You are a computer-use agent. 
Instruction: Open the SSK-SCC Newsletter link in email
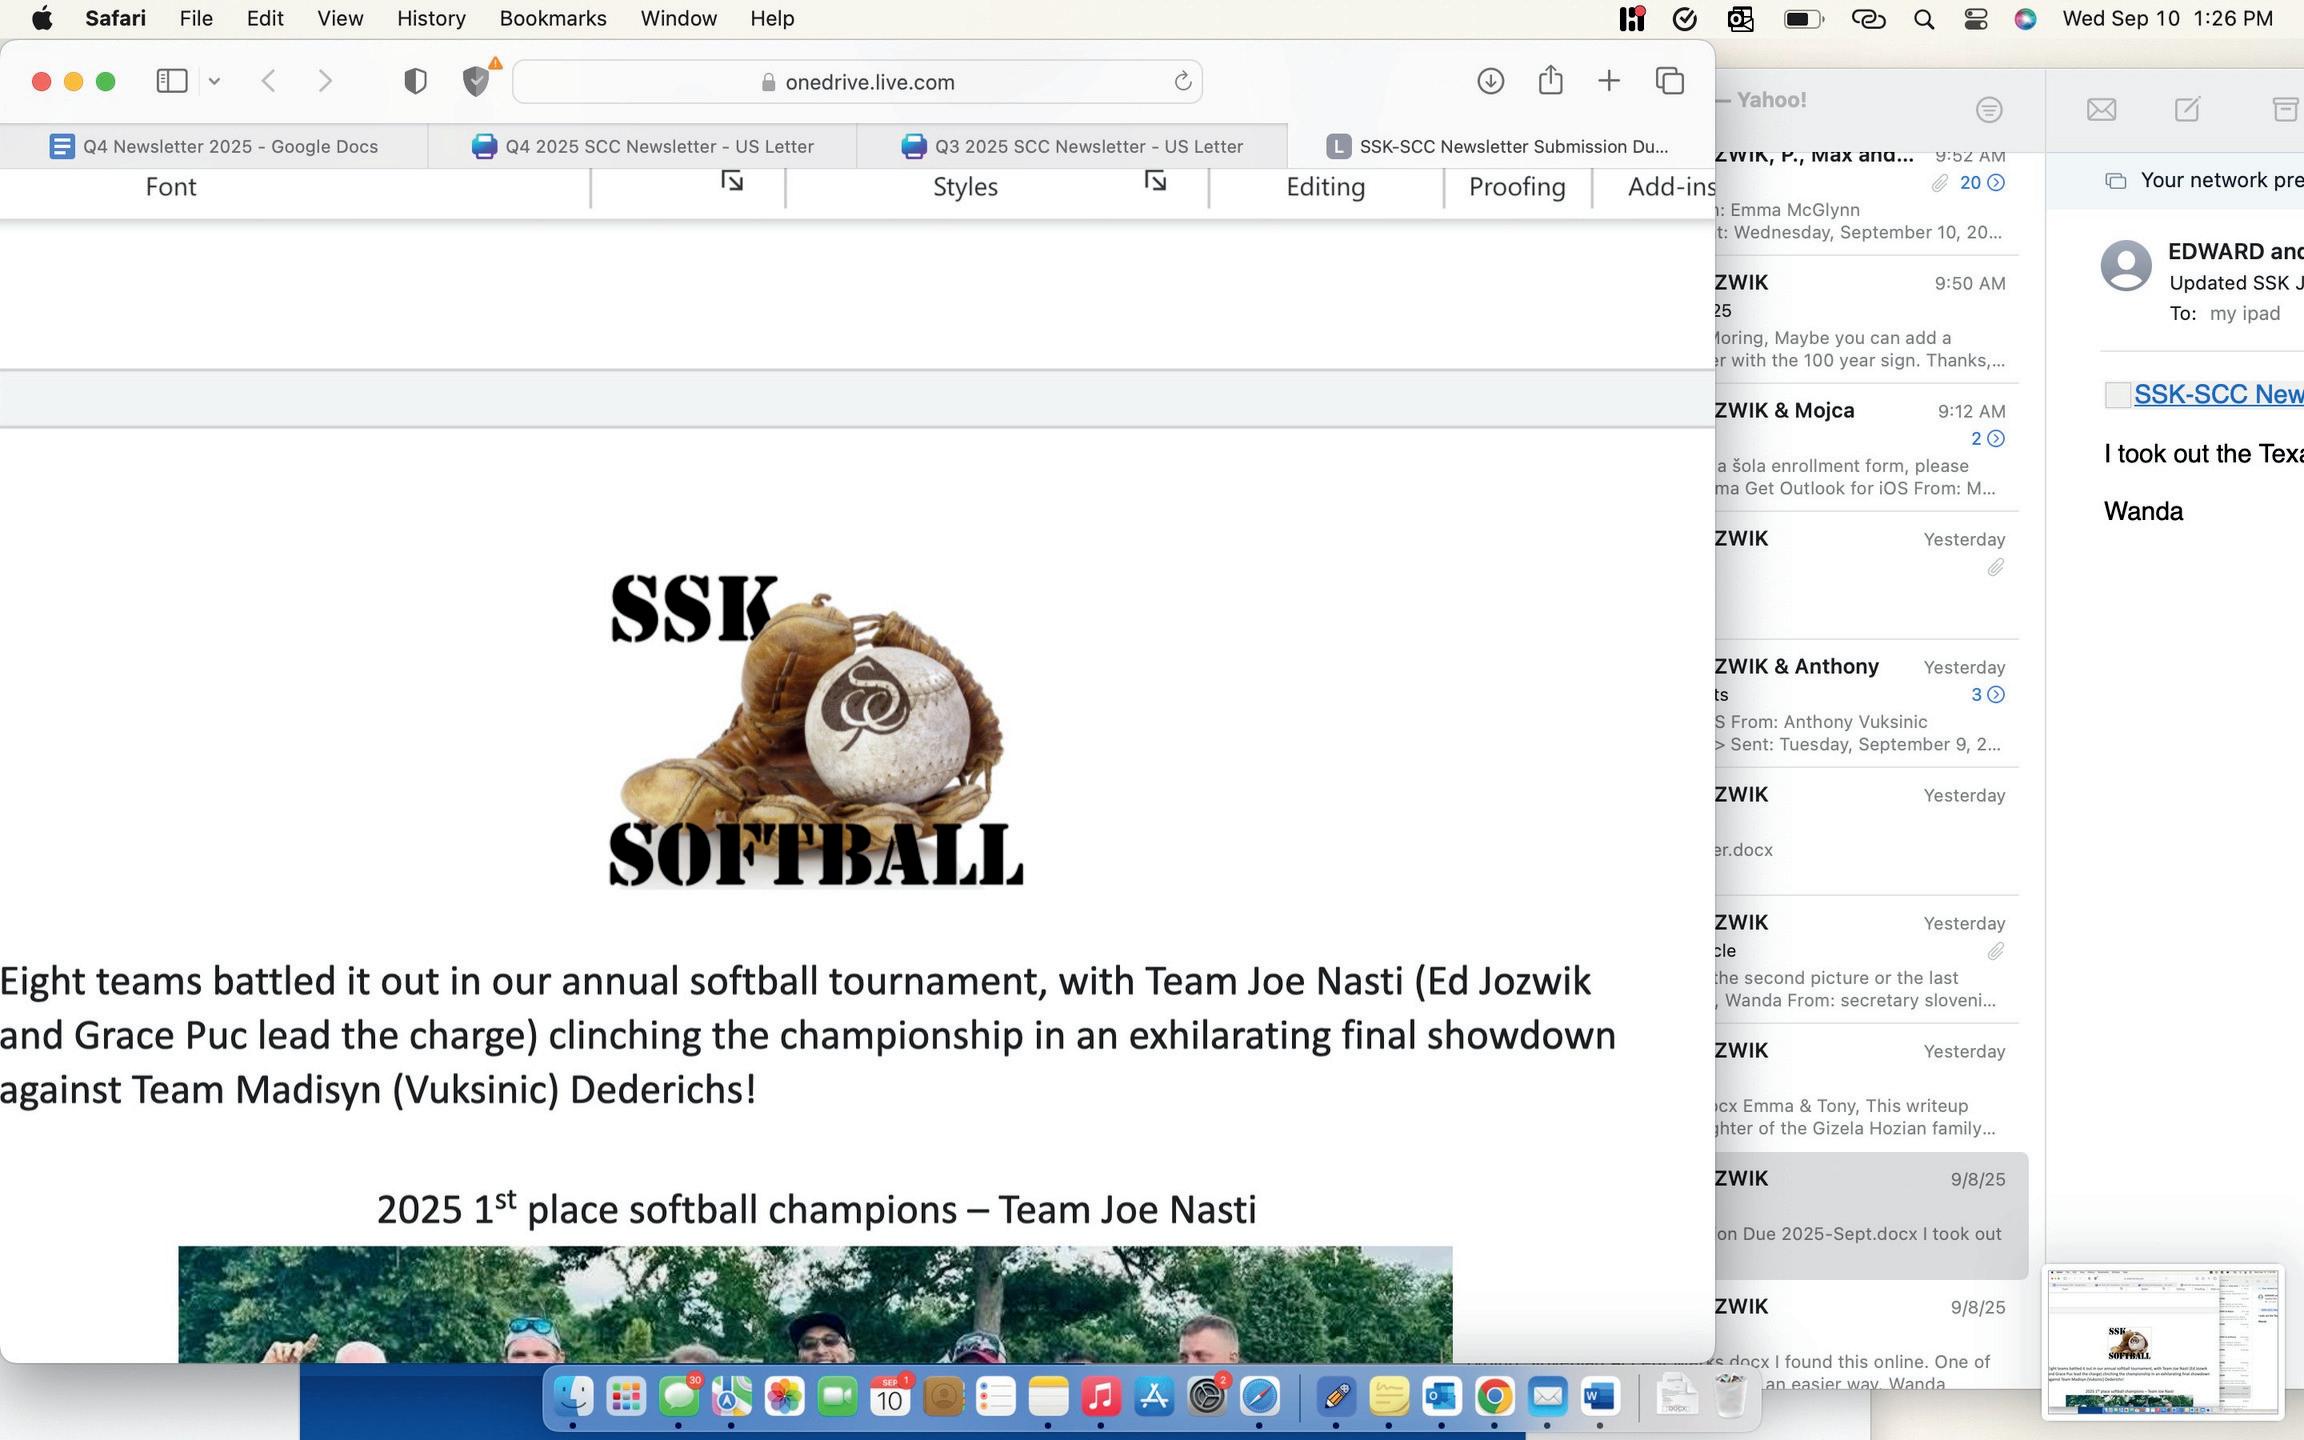point(2217,394)
